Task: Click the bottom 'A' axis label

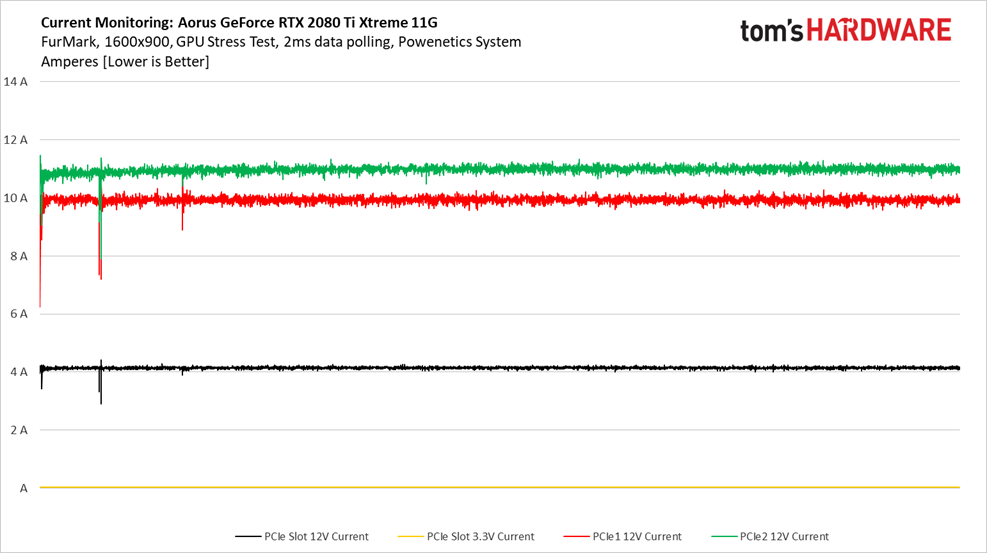Action: (23, 488)
